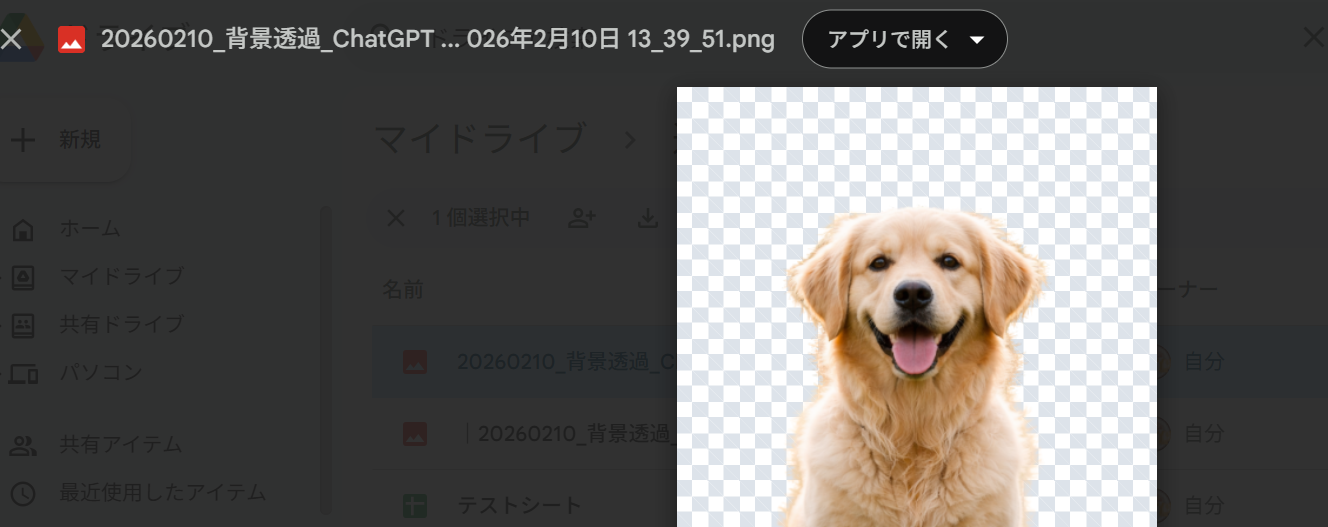Click the green spreadsheet icon of テストシート
Image resolution: width=1328 pixels, height=527 pixels.
click(x=415, y=505)
